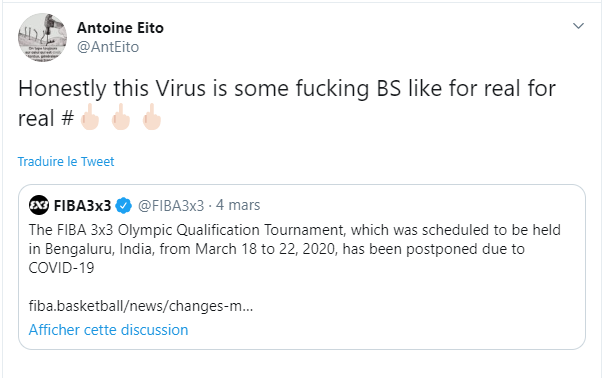Open the @FIBA3x3 handle in quoted tweet
The image size is (602, 378).
point(171,206)
